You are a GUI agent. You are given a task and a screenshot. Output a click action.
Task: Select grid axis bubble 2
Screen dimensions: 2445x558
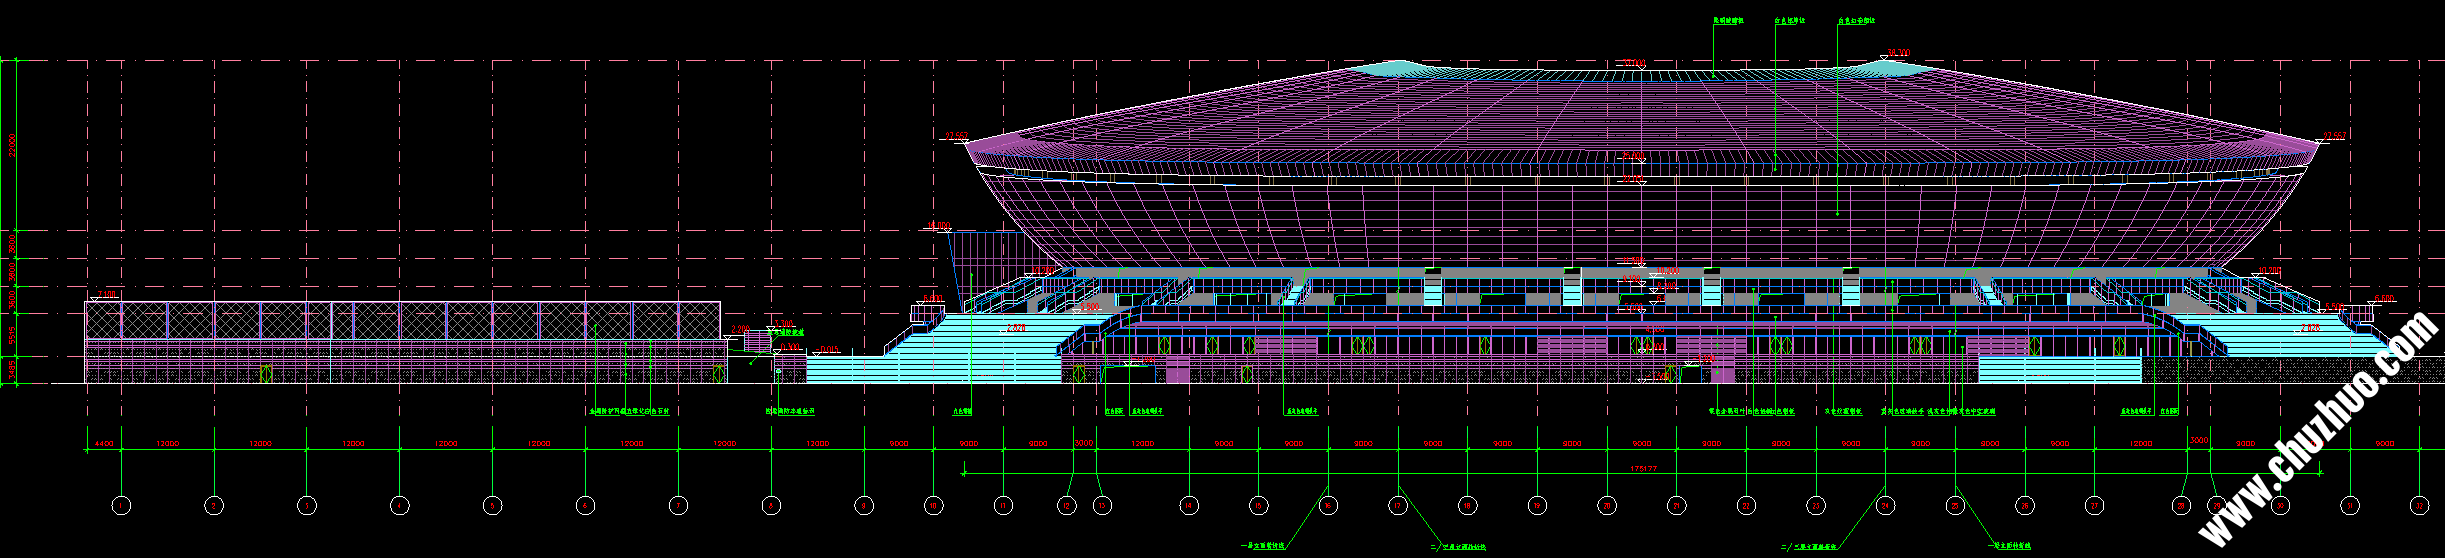[x=214, y=506]
